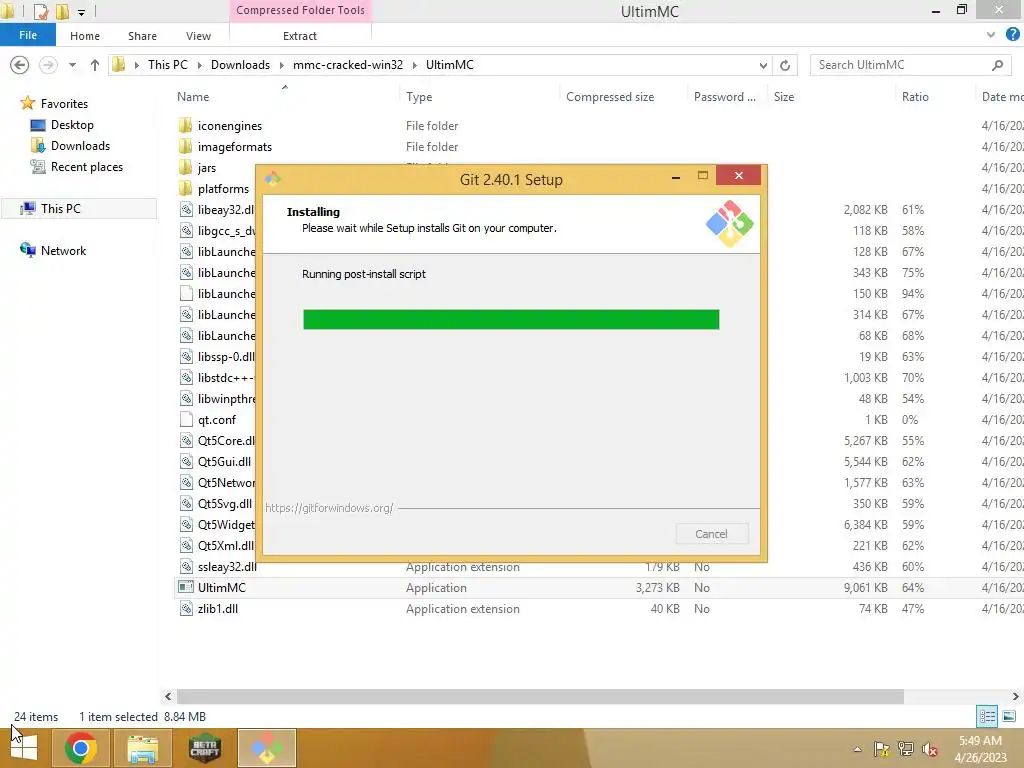The height and width of the screenshot is (768, 1024).
Task: Select Network in navigation pane
Action: coord(63,250)
